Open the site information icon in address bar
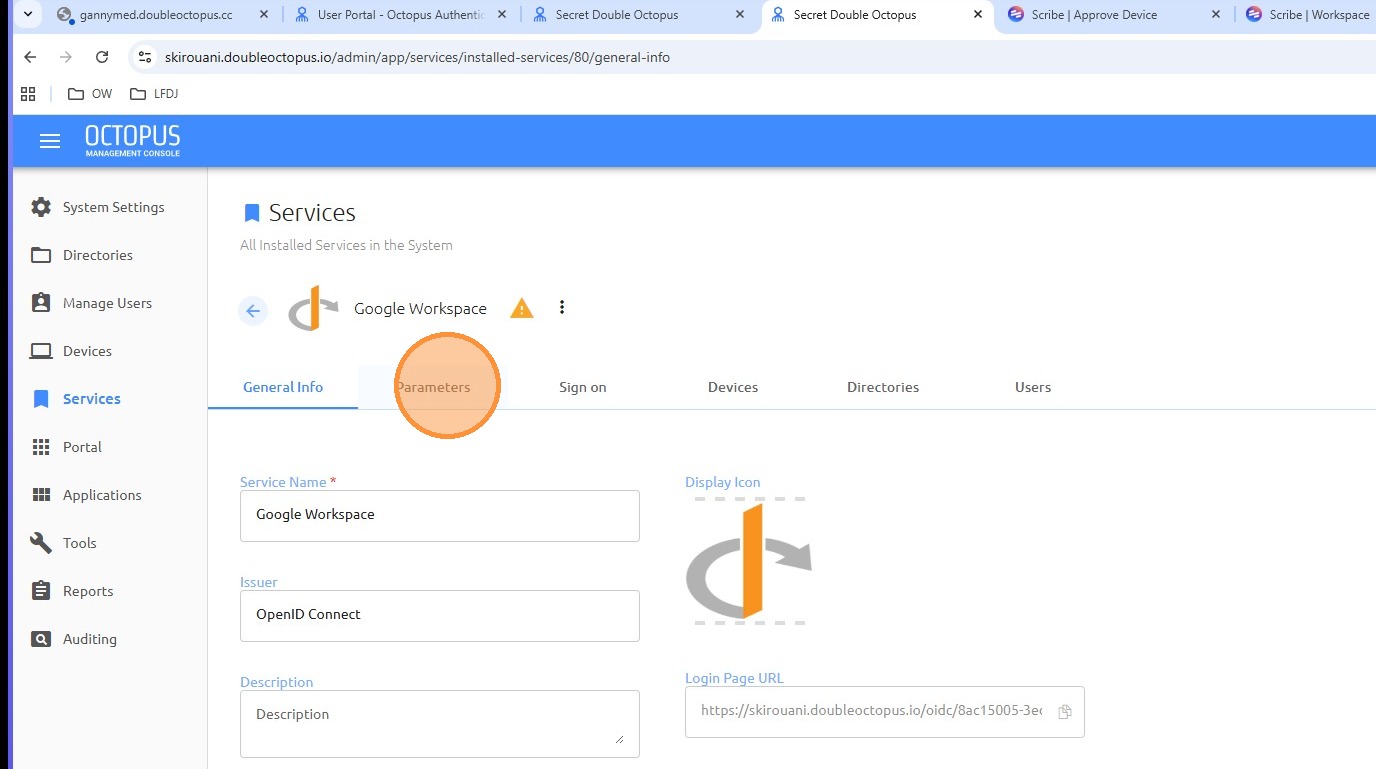The image size is (1376, 769). click(145, 57)
